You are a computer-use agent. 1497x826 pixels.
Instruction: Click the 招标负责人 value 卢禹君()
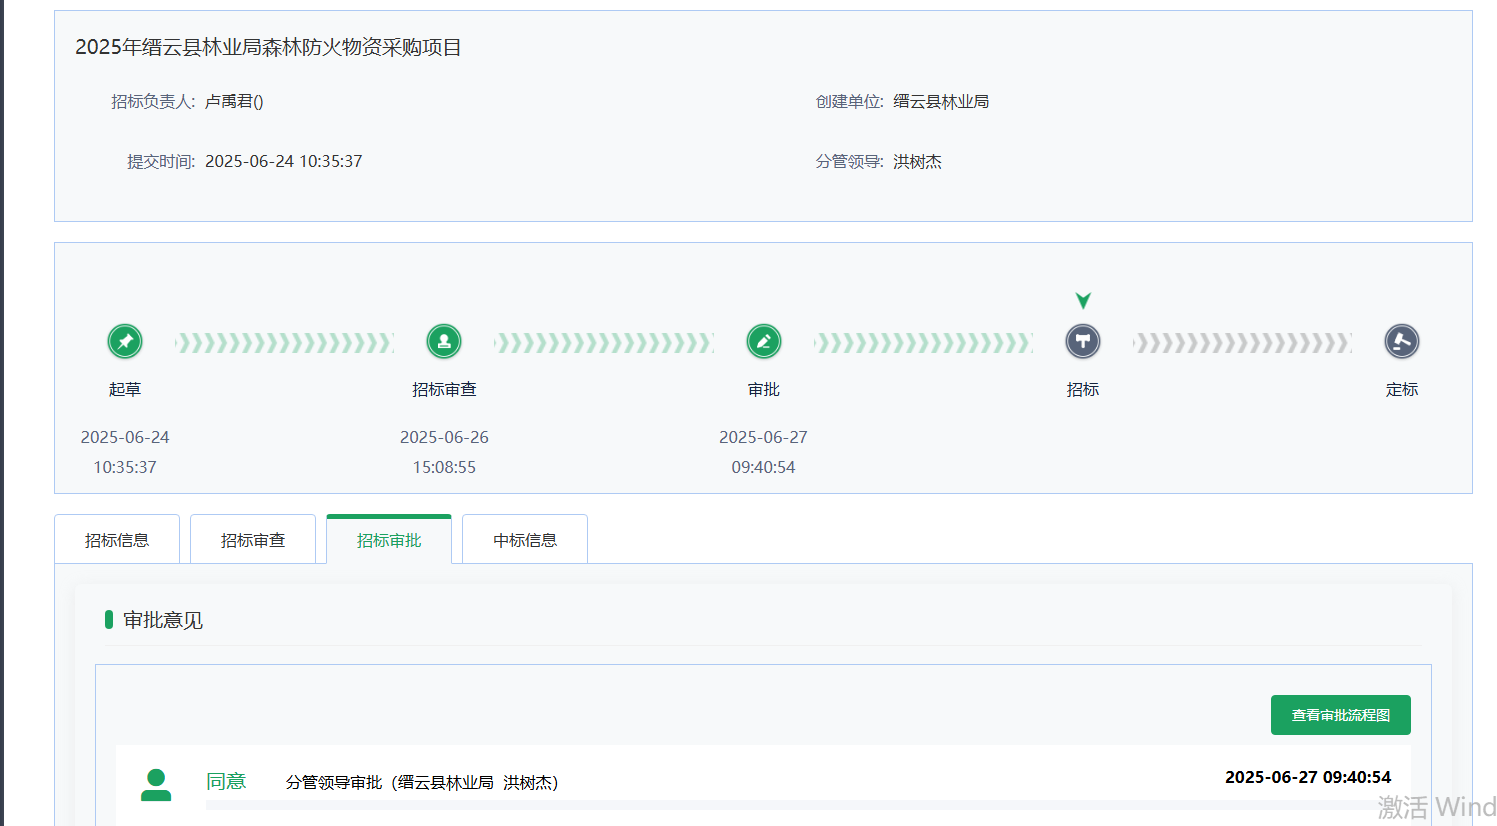(234, 101)
